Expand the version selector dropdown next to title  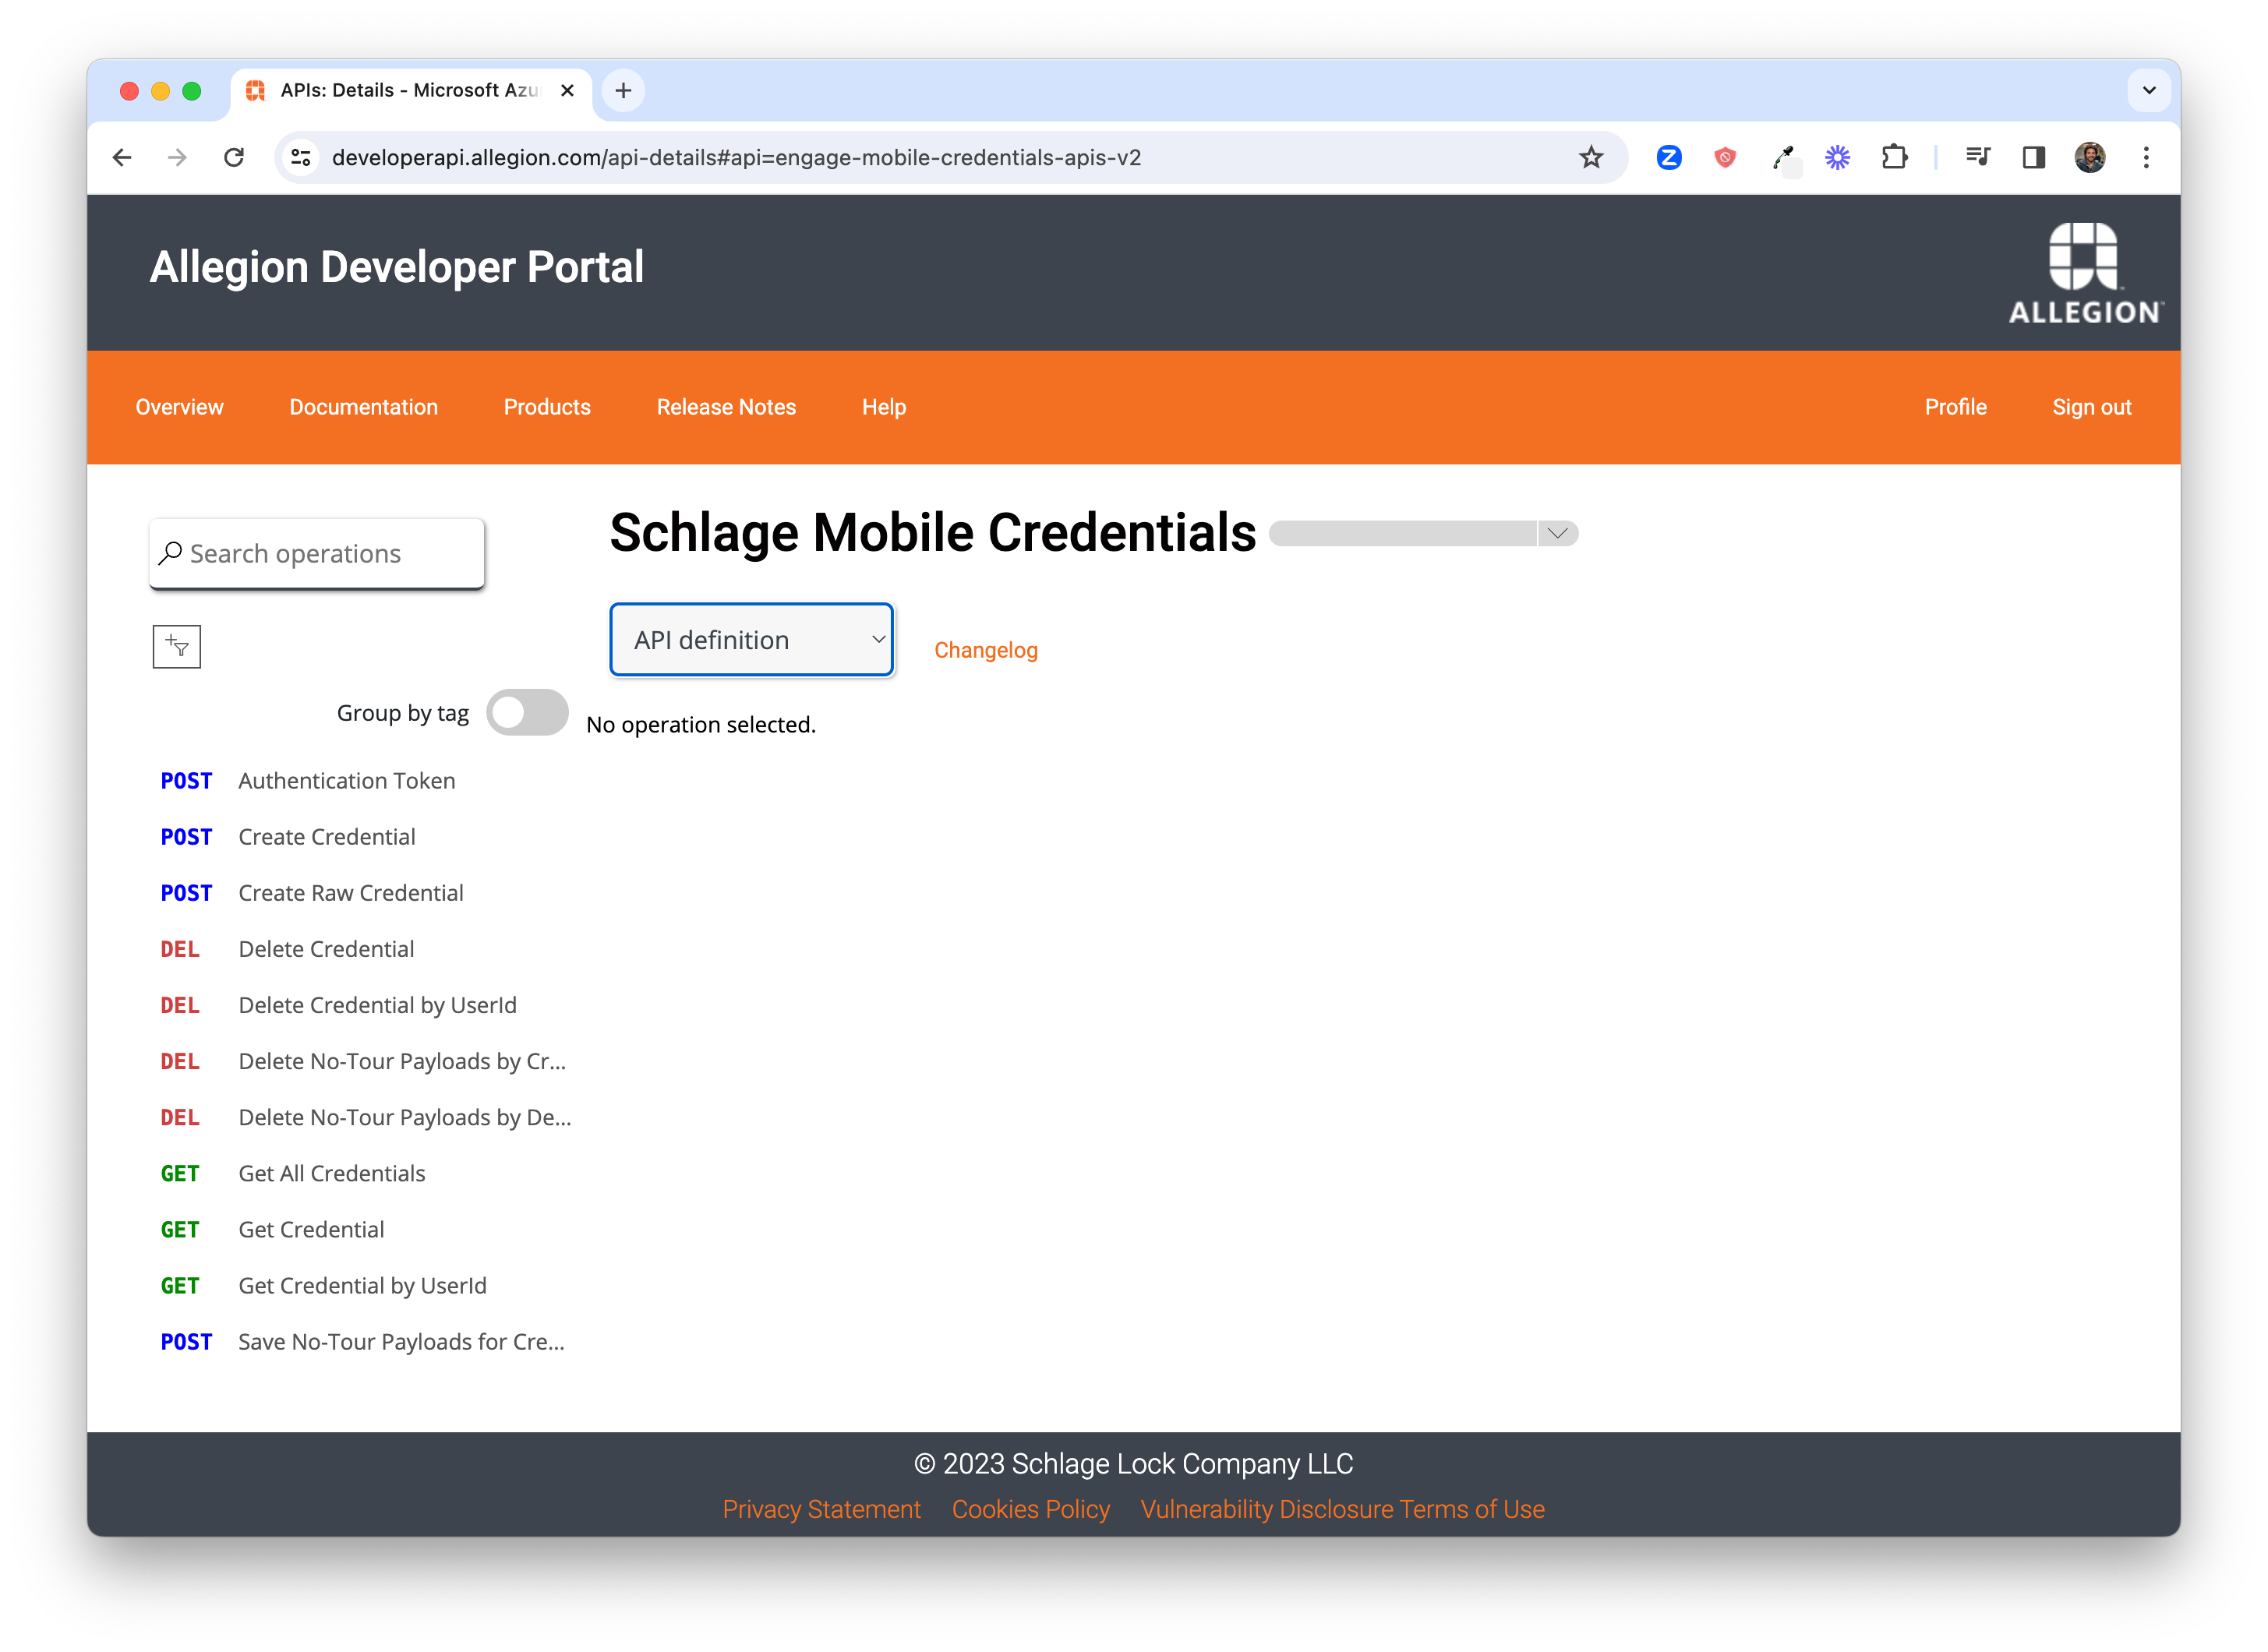click(1556, 534)
